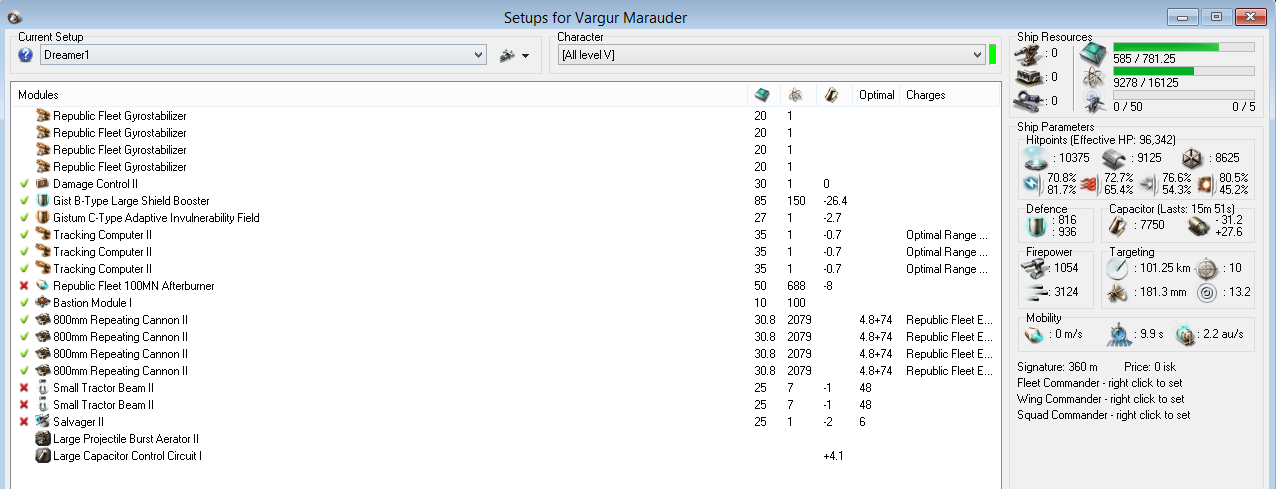The height and width of the screenshot is (489, 1276).
Task: Sort modules by powergrid column icon
Action: [x=795, y=95]
